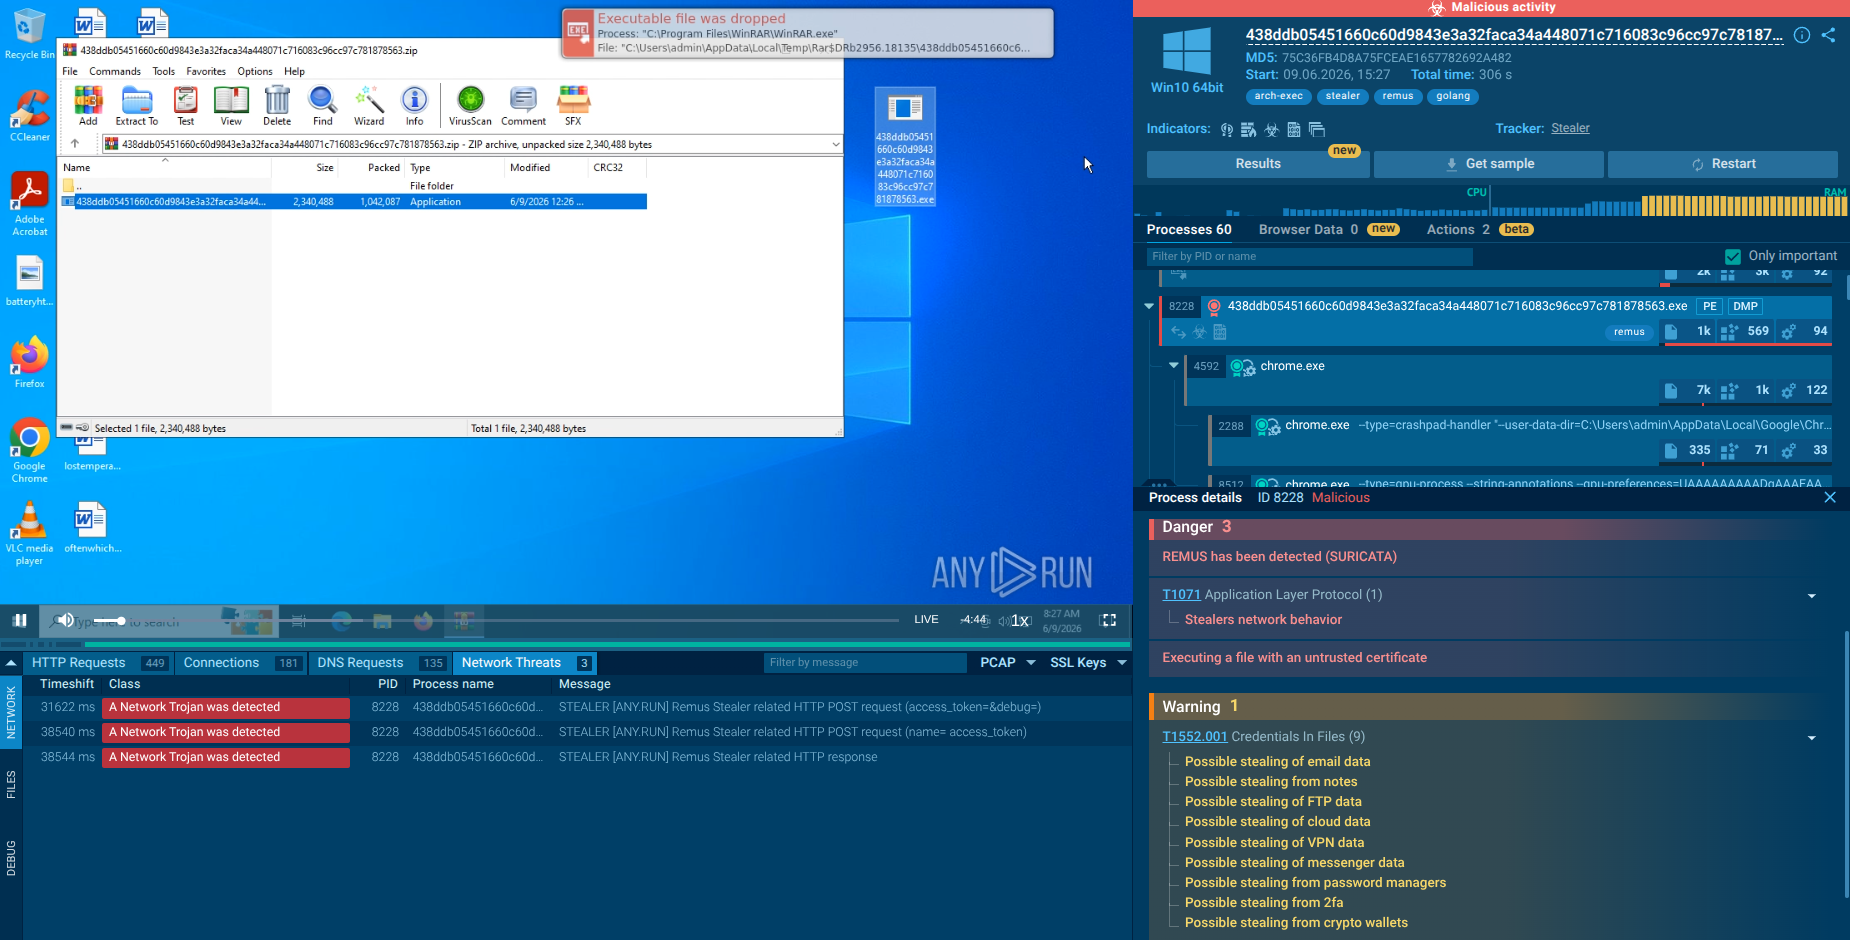
Task: Switch to DNS Requests tab
Action: (380, 663)
